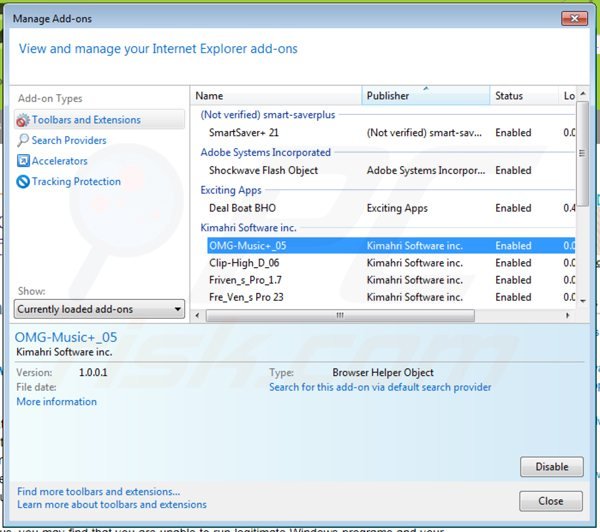This screenshot has width=600, height=532.
Task: Select the OMG-Music+_05 row in the list
Action: point(391,245)
